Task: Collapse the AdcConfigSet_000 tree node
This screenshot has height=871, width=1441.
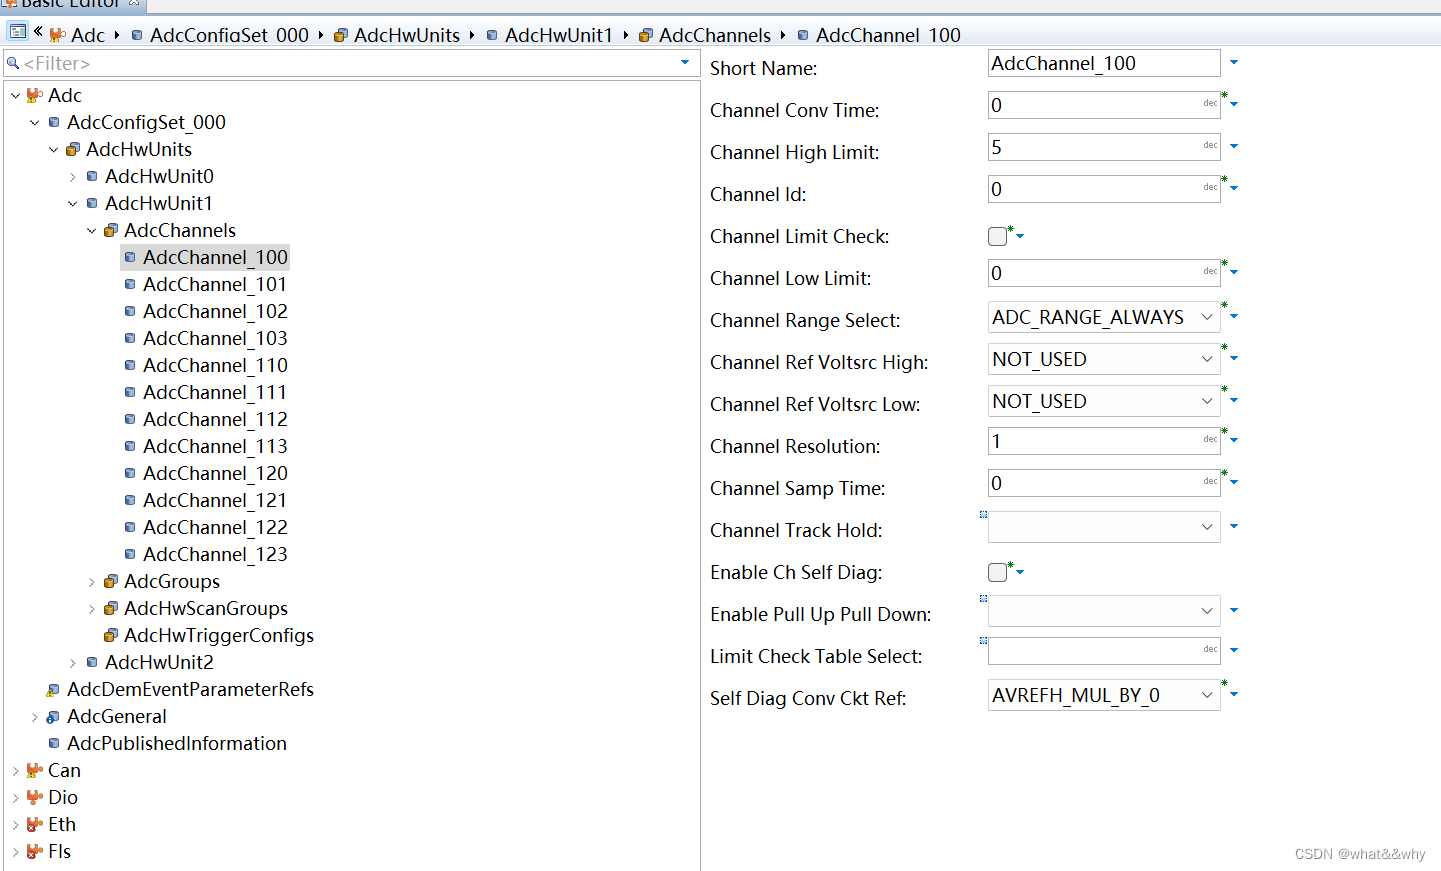Action: click(x=35, y=122)
